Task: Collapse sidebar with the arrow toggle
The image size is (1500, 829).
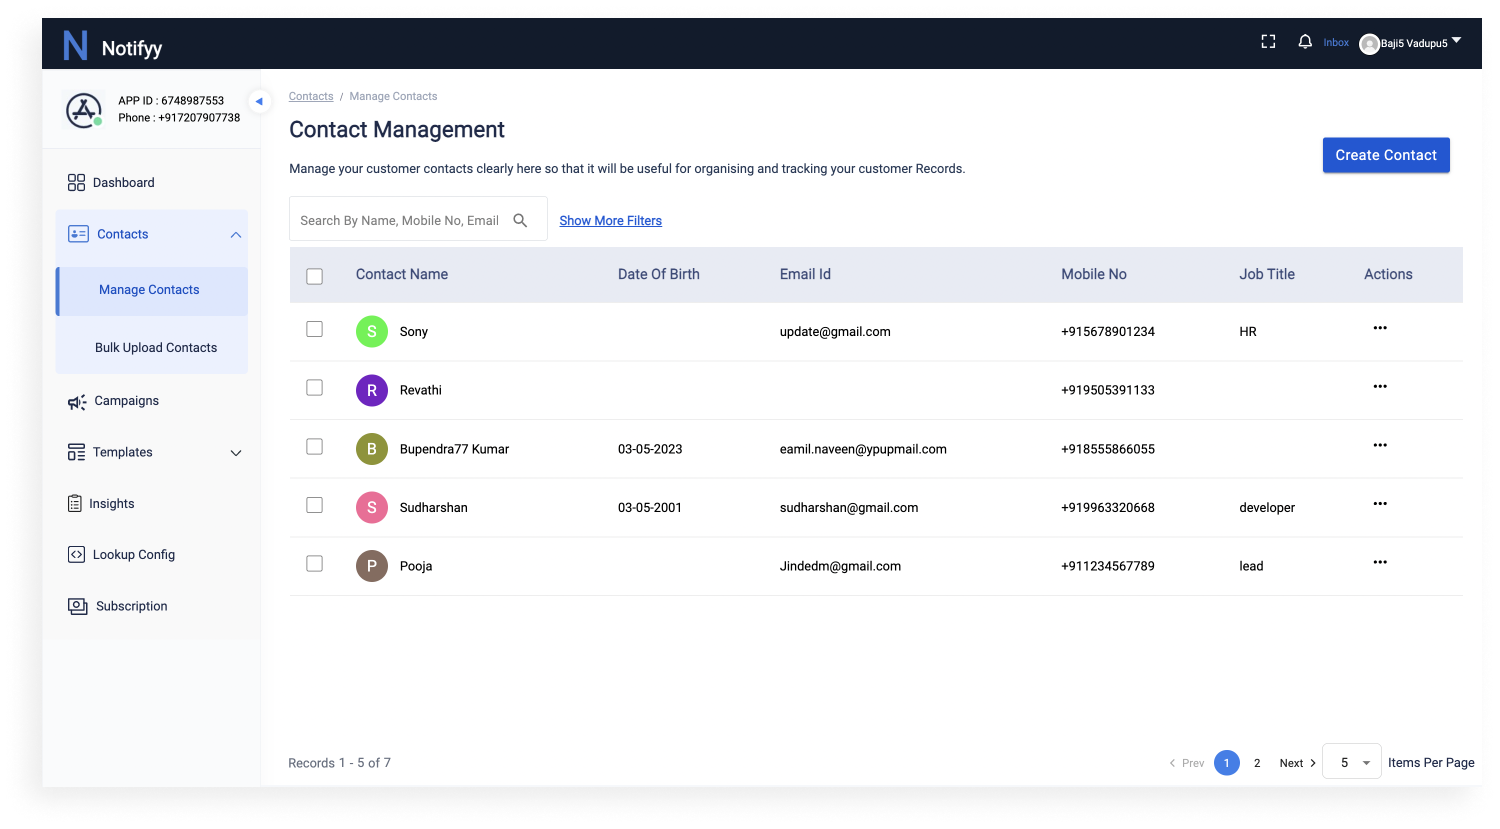Action: [x=259, y=101]
